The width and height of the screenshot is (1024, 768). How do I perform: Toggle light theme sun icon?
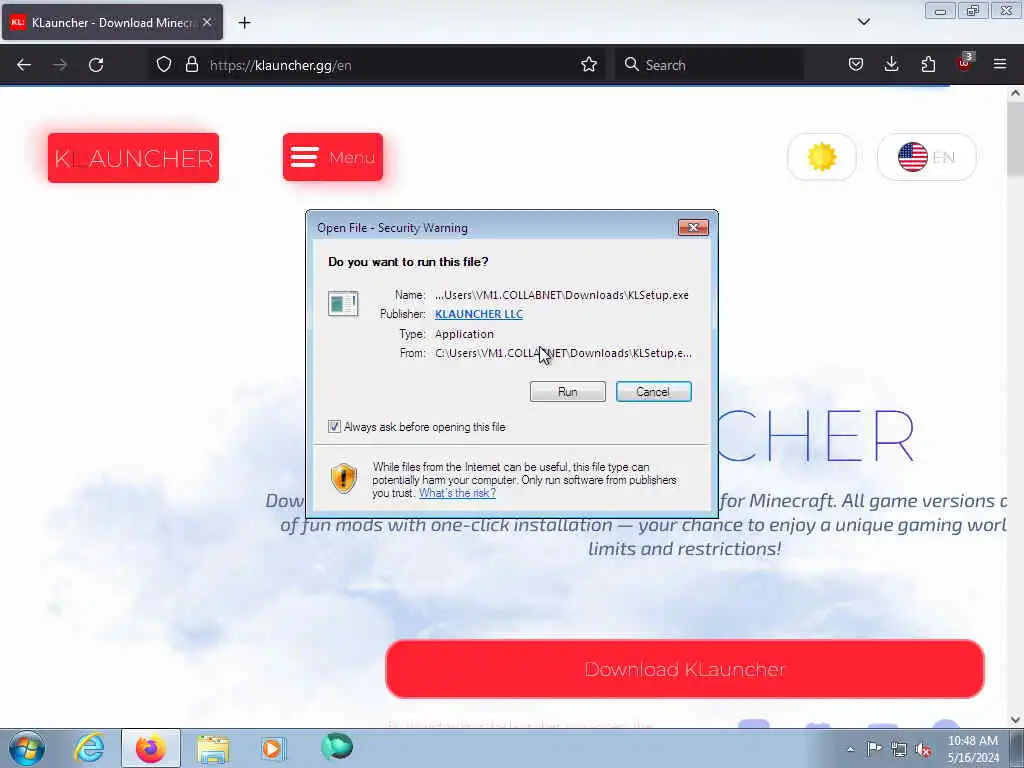coord(822,157)
